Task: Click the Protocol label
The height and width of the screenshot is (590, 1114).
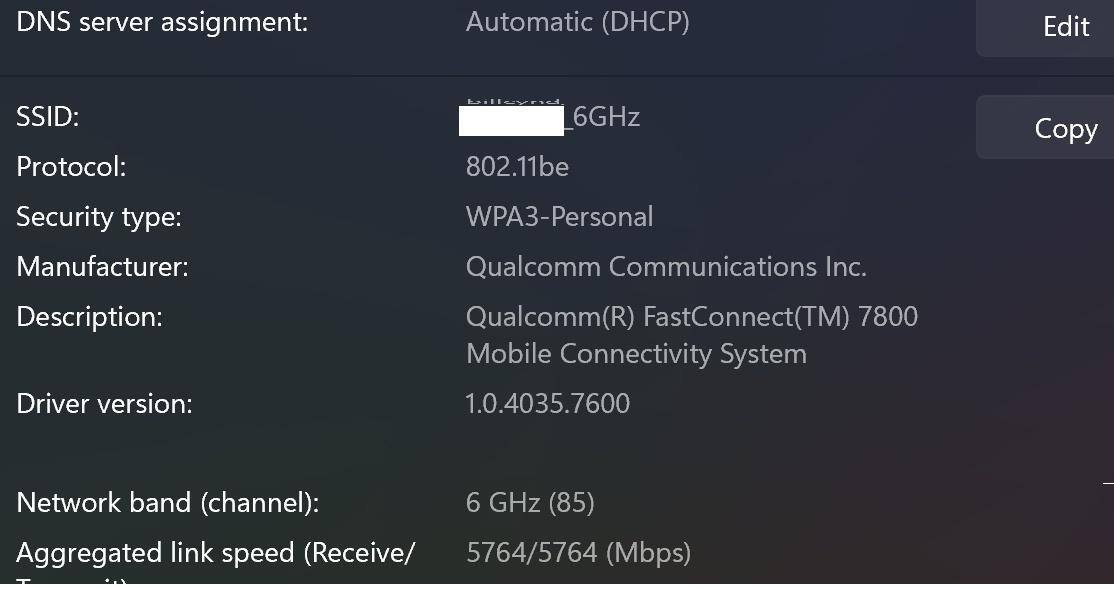Action: (x=71, y=167)
